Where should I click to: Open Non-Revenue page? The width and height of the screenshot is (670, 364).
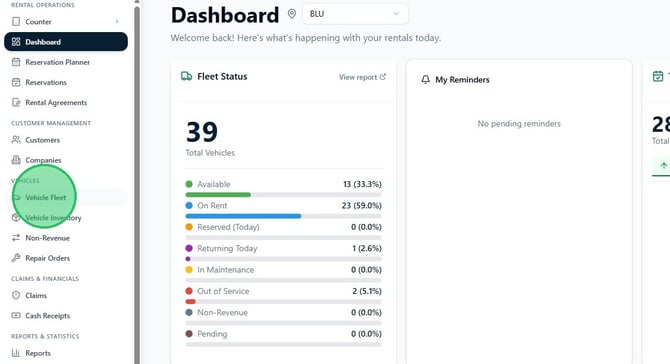tap(66, 238)
